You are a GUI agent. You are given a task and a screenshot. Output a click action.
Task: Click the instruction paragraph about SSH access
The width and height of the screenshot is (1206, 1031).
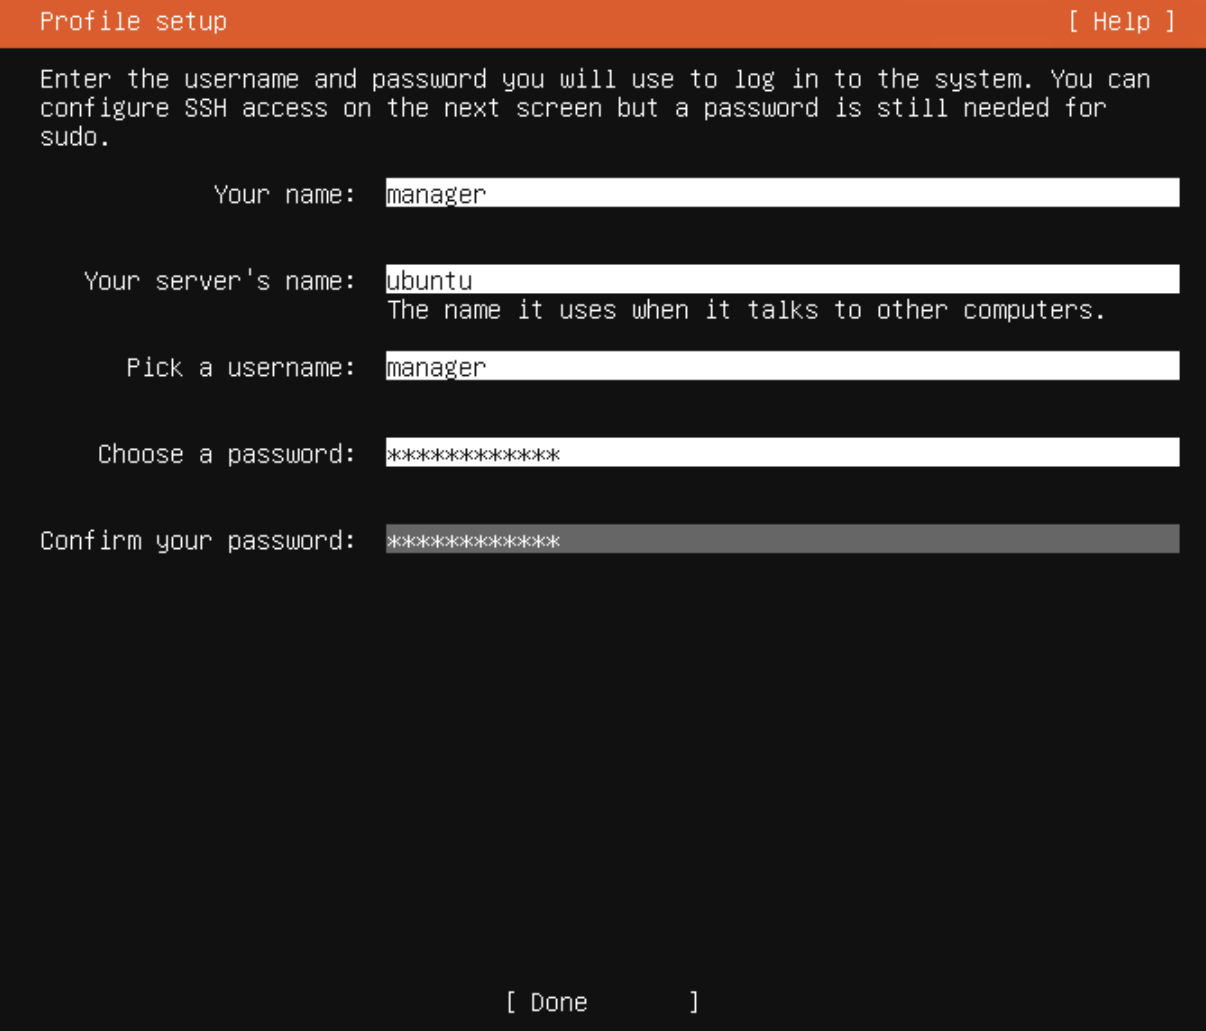(x=595, y=108)
